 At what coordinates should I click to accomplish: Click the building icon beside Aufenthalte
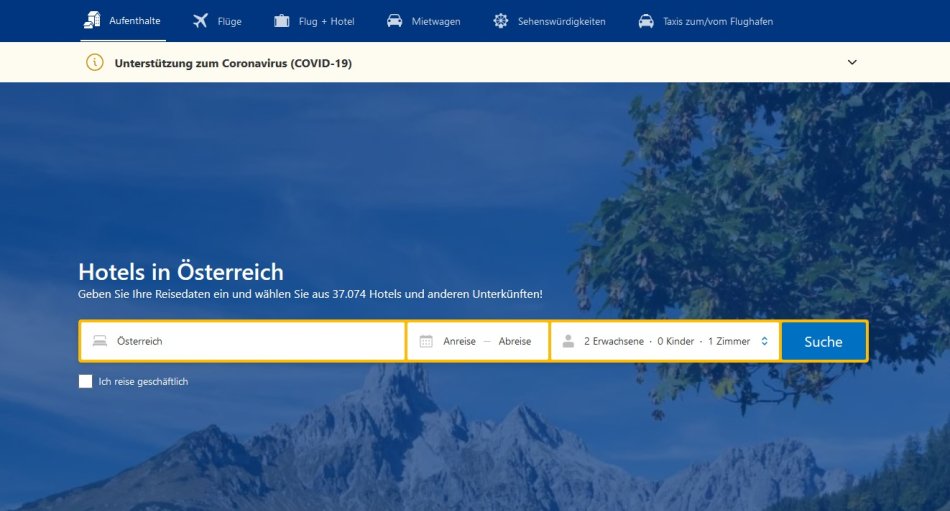(92, 20)
